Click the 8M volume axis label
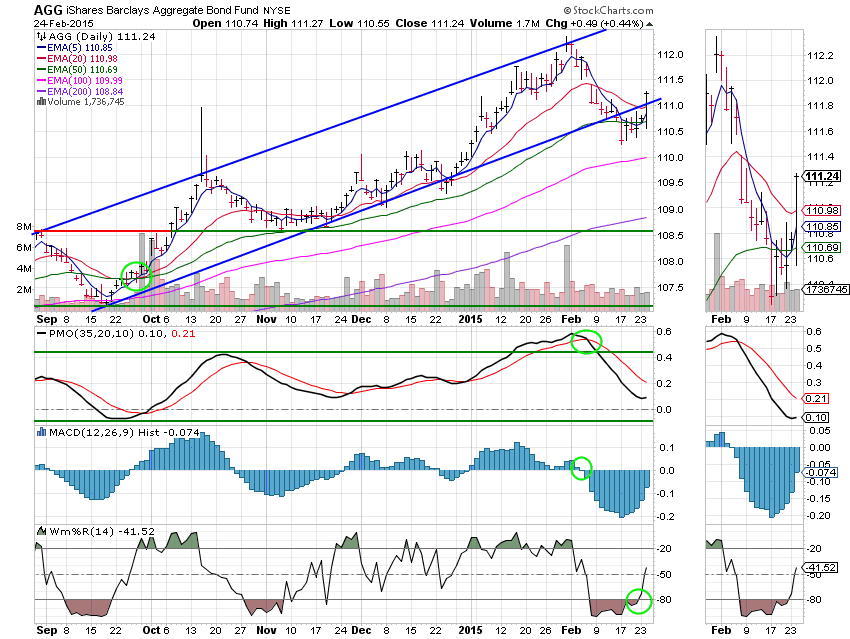This screenshot has width=850, height=639. point(24,227)
